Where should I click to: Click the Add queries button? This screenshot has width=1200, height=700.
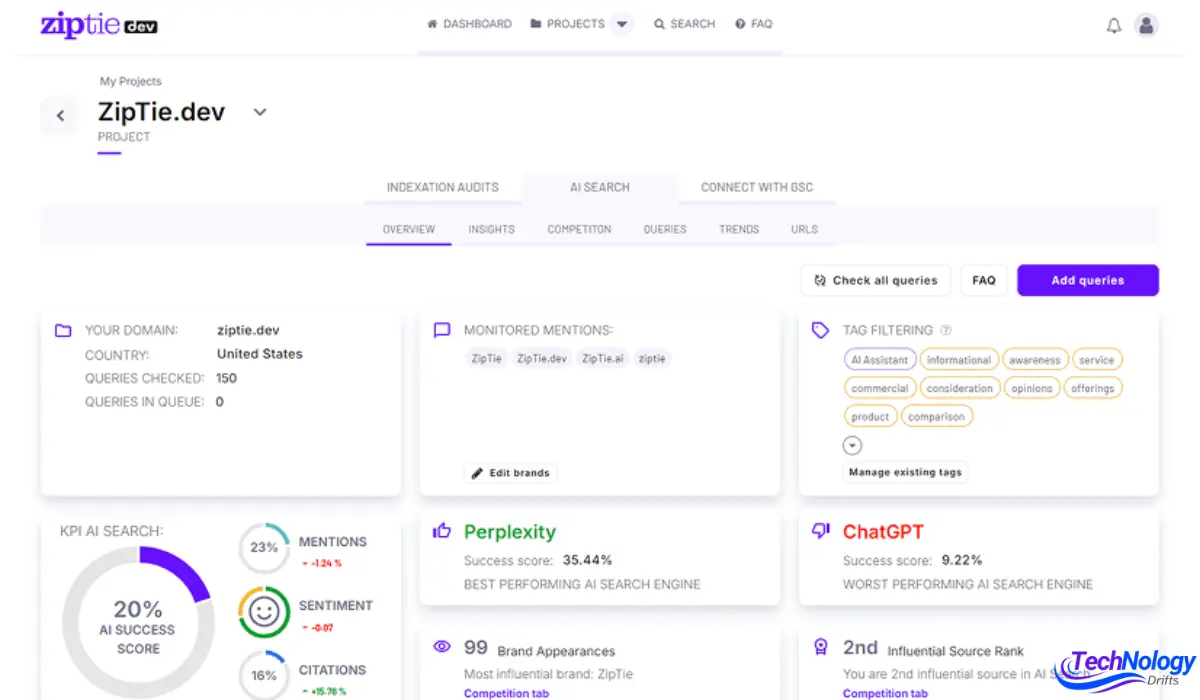pos(1087,280)
